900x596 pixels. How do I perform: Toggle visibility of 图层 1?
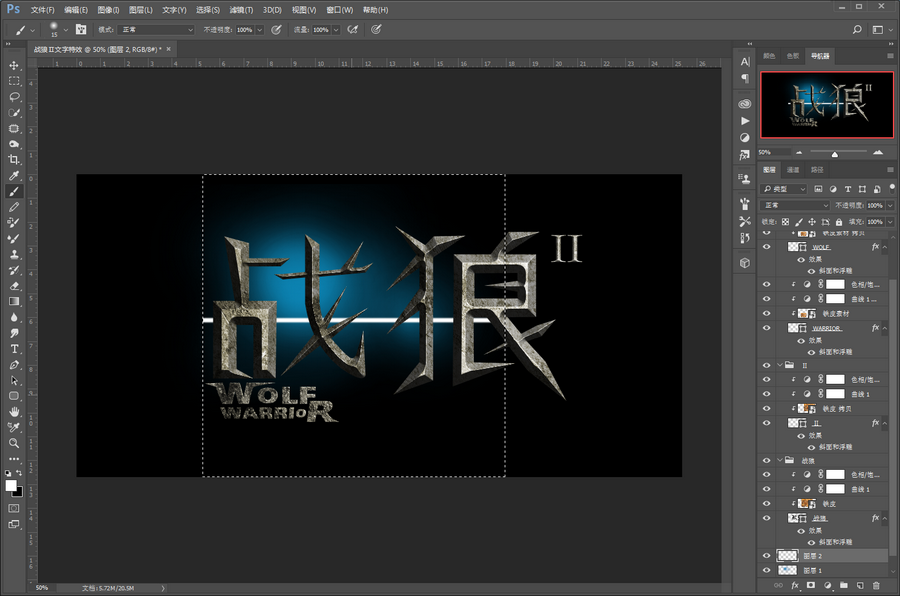tap(767, 570)
